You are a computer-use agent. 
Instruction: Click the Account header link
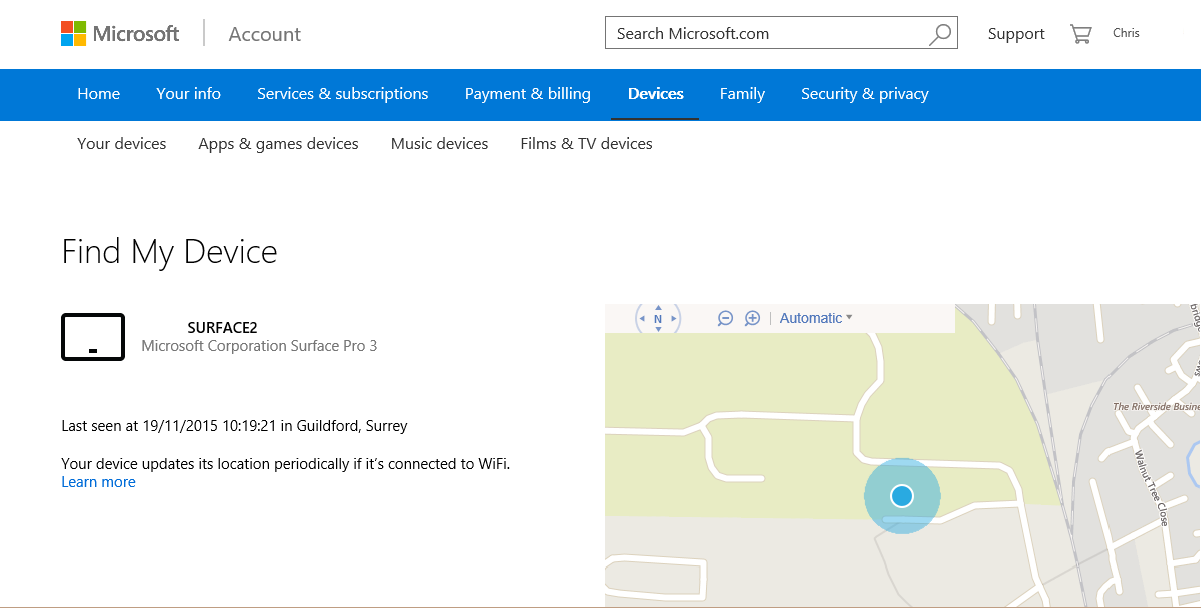click(265, 34)
